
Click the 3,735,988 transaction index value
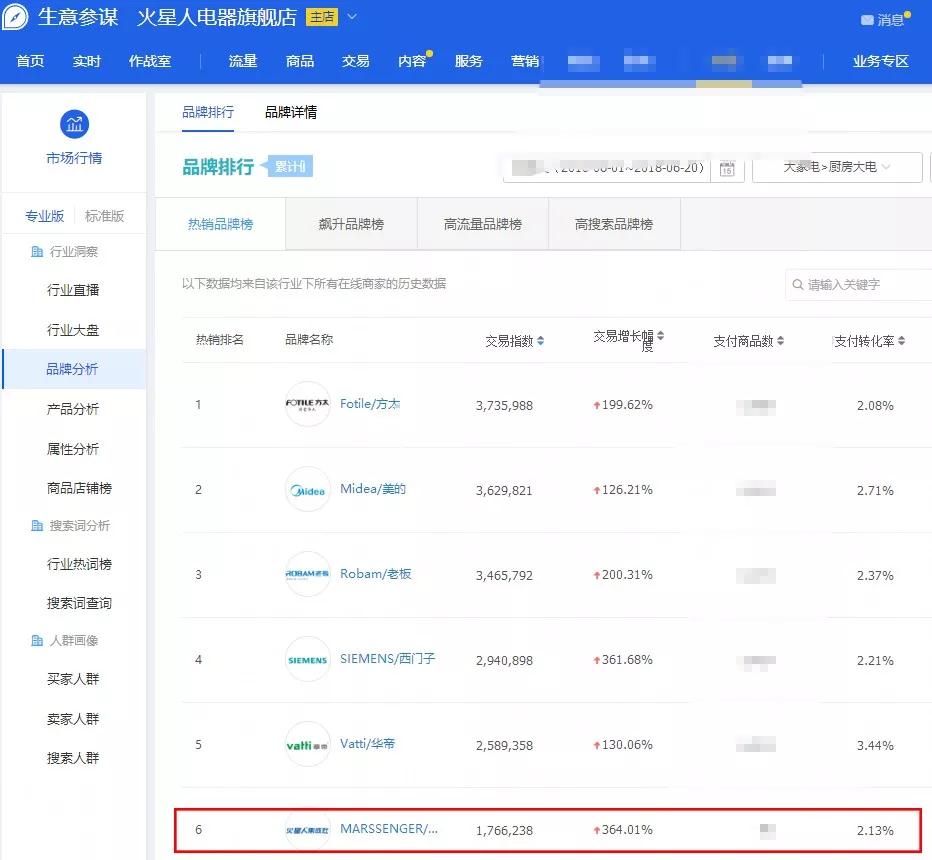point(504,405)
